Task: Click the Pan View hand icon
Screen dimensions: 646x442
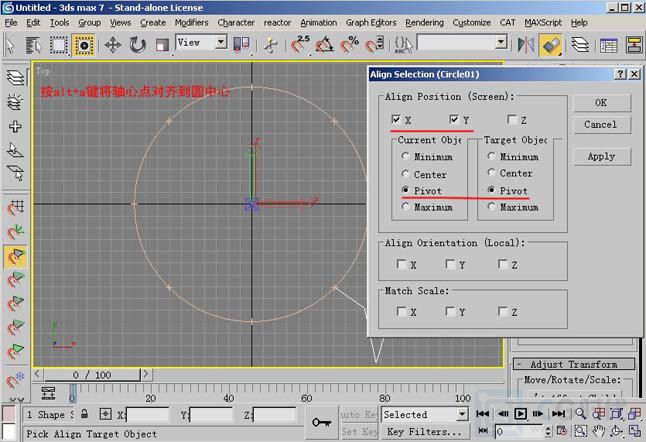Action: pos(598,431)
